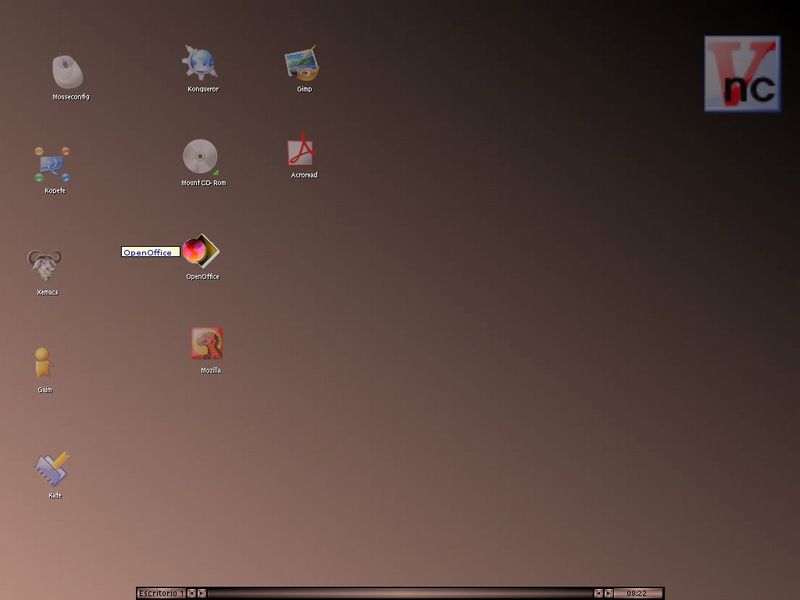Switch to the previous workspace with the left arrow

tap(192, 593)
